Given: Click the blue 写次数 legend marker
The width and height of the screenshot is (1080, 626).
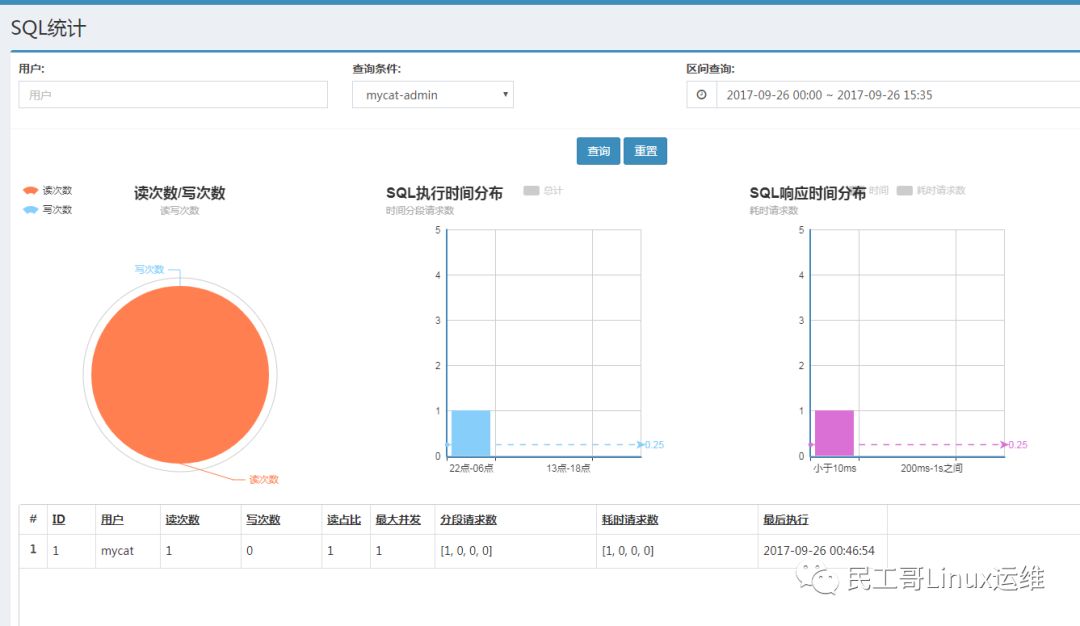Looking at the screenshot, I should tap(28, 210).
